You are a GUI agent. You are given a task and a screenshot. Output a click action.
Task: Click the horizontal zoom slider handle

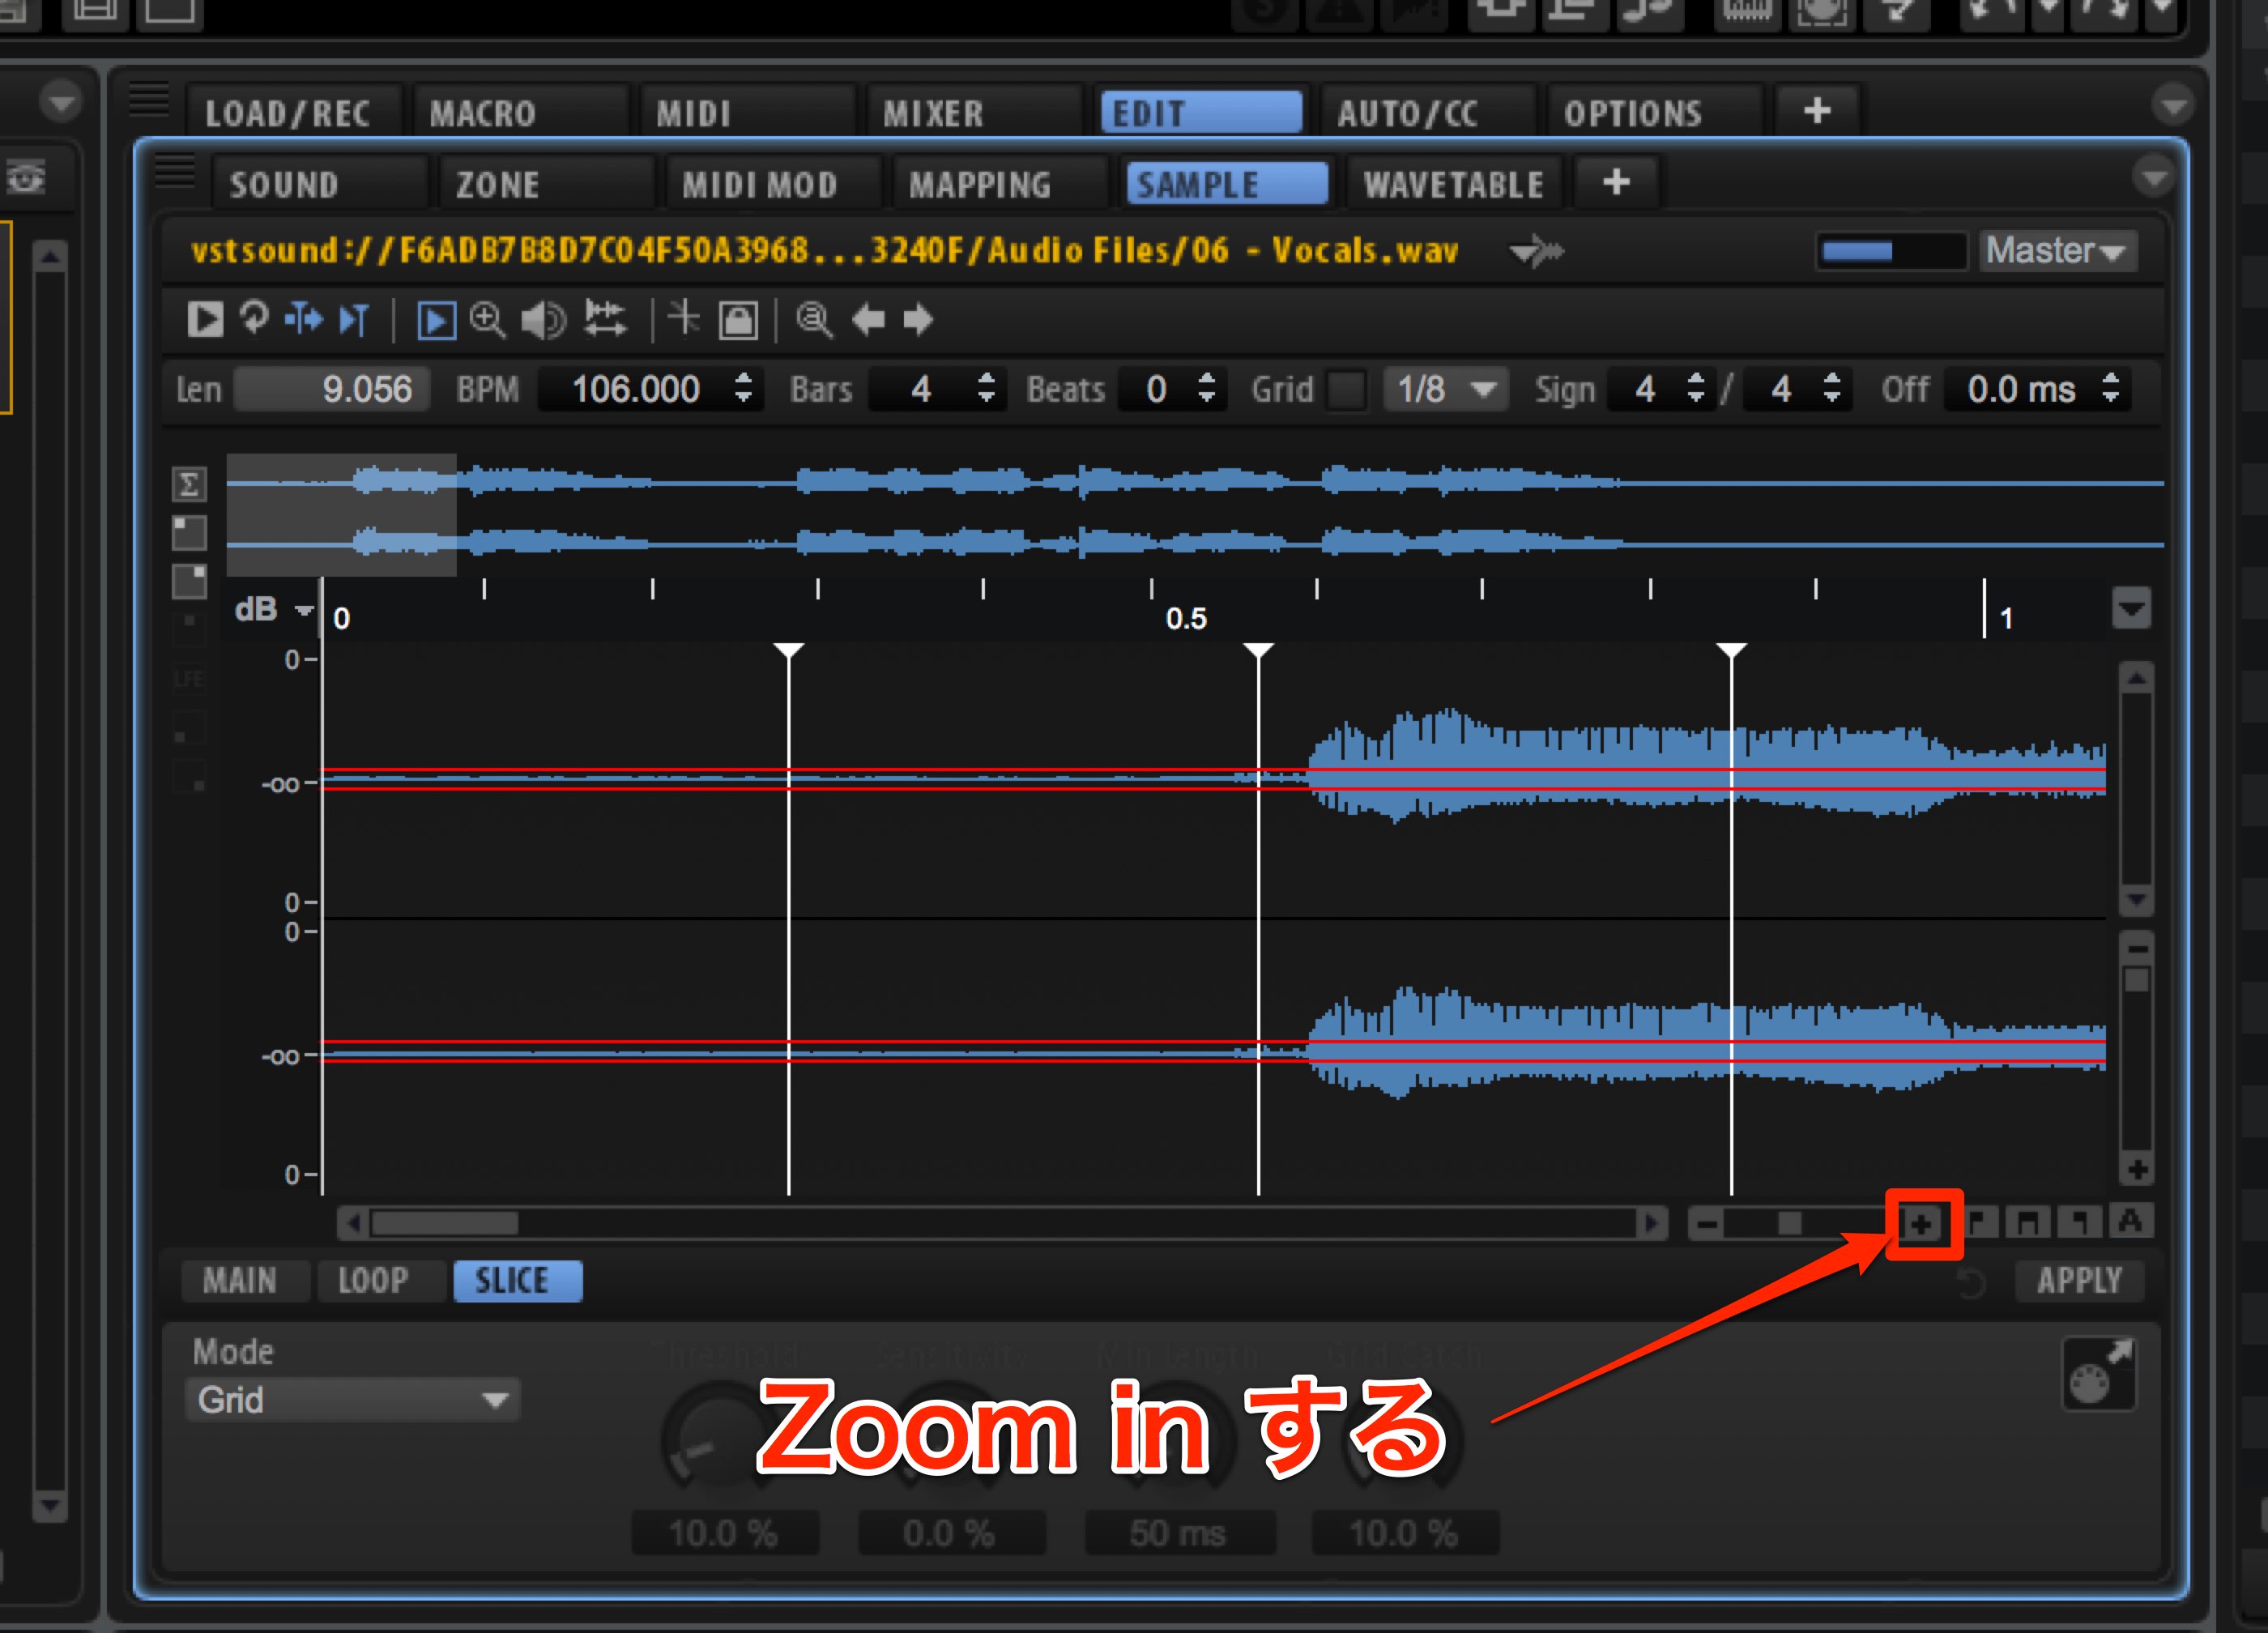coord(1789,1223)
